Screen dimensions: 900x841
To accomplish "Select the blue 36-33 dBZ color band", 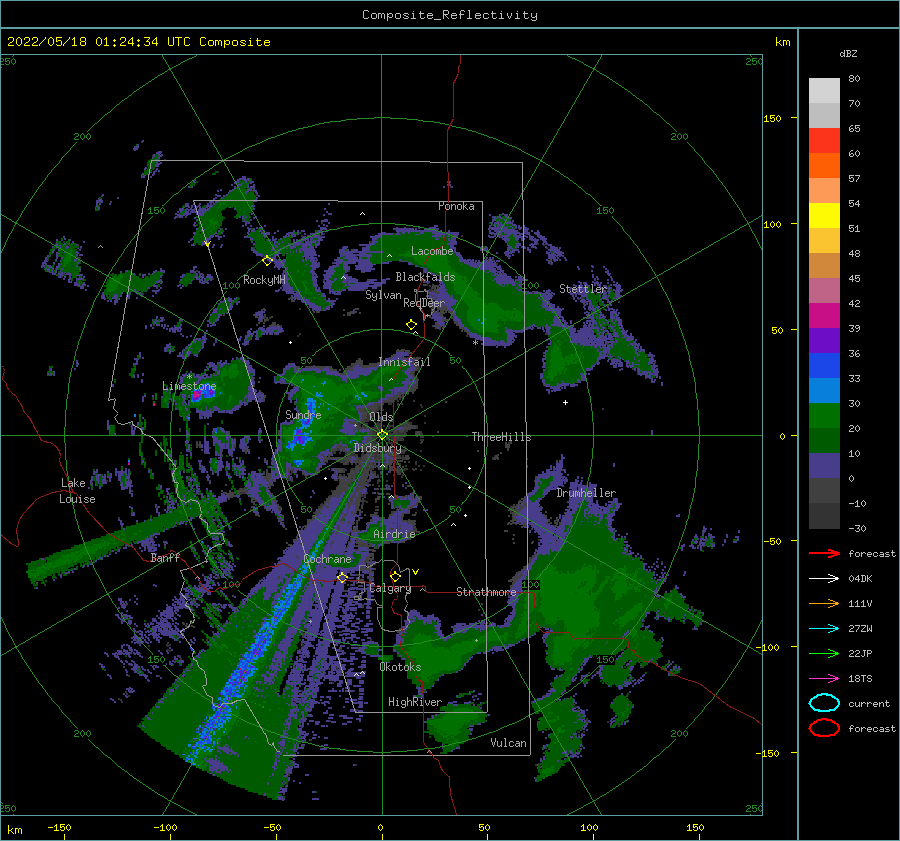I will (824, 366).
